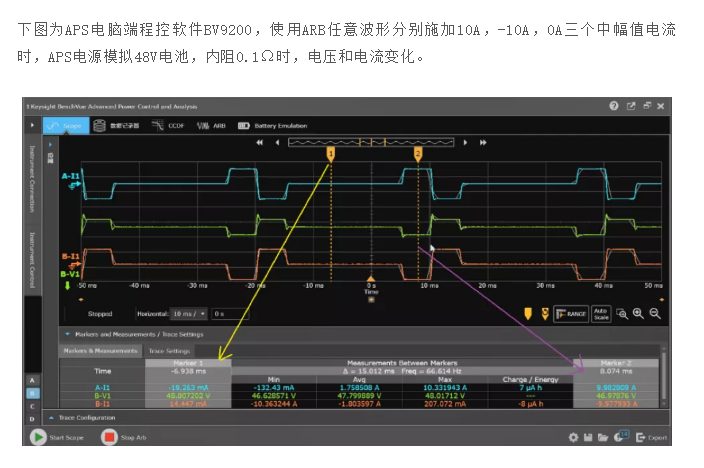This screenshot has width=704, height=468.
Task: Click the Marker 1 column header
Action: pyautogui.click(x=188, y=363)
